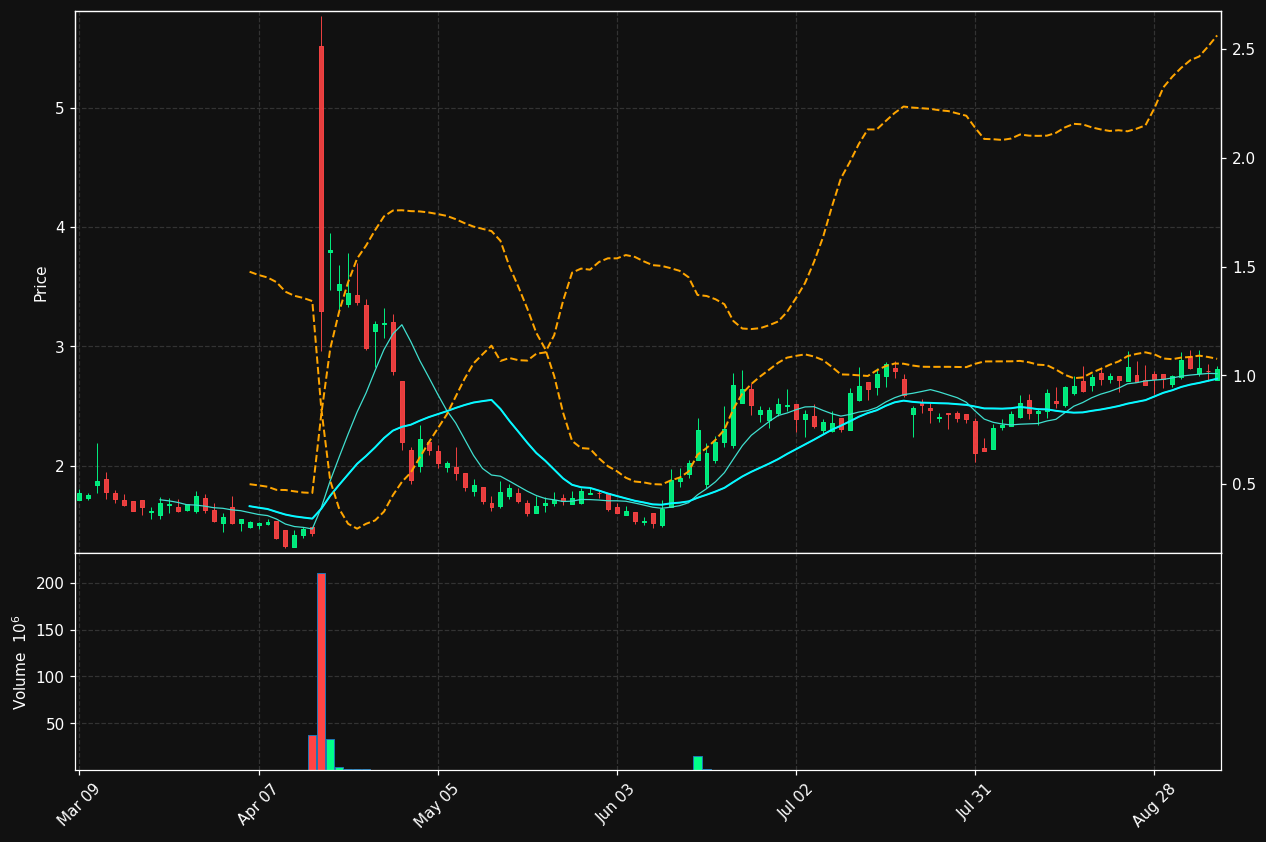Click the price tick label '4'
1266x842 pixels.
pyautogui.click(x=59, y=227)
